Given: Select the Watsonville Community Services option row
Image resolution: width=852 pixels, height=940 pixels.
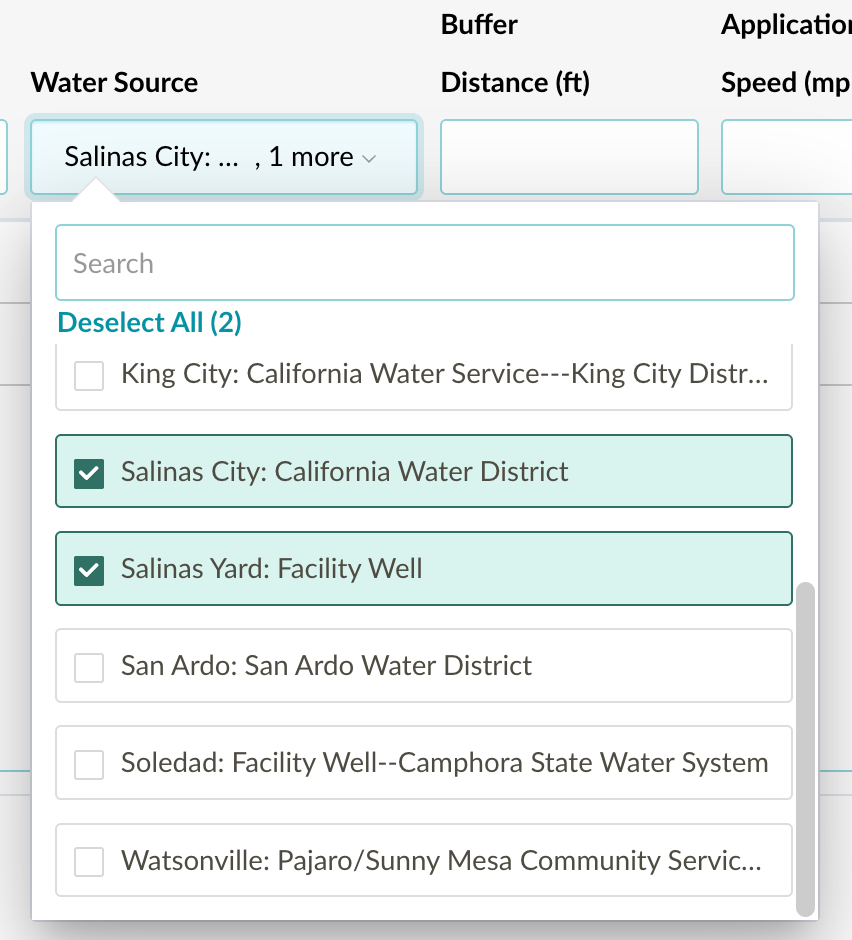Looking at the screenshot, I should pos(440,861).
